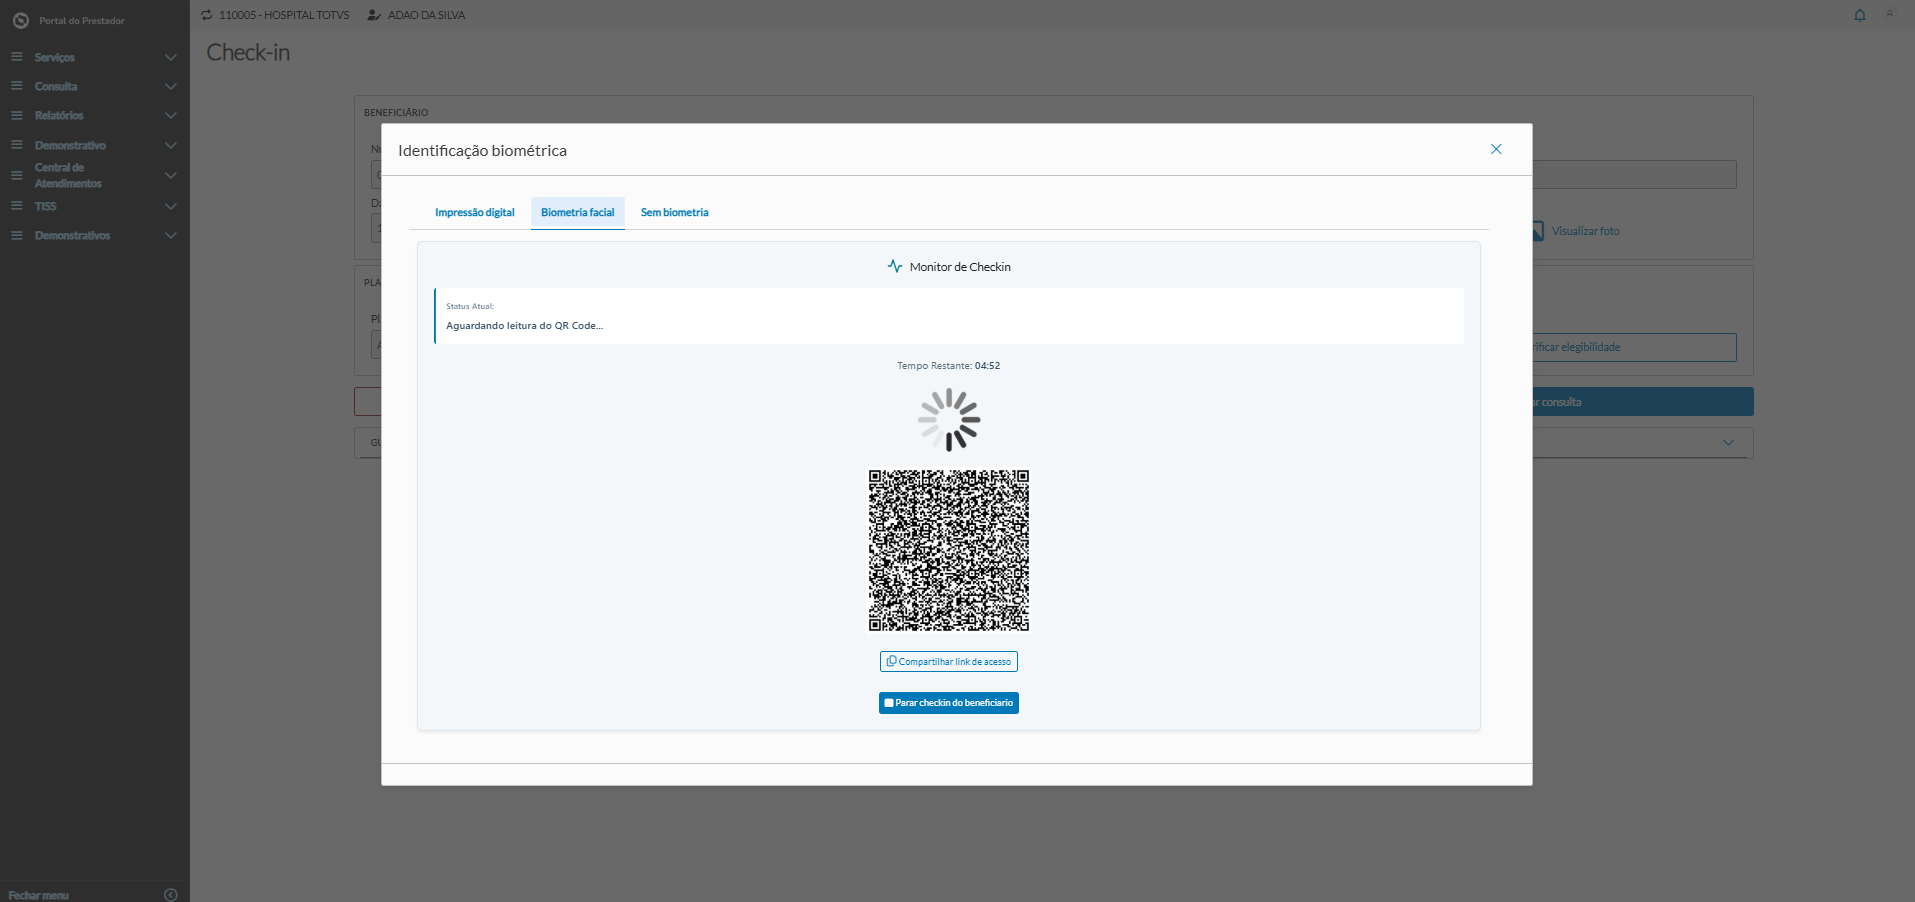1915x902 pixels.
Task: Click the switch-provider arrows icon before 110005
Action: [x=207, y=15]
